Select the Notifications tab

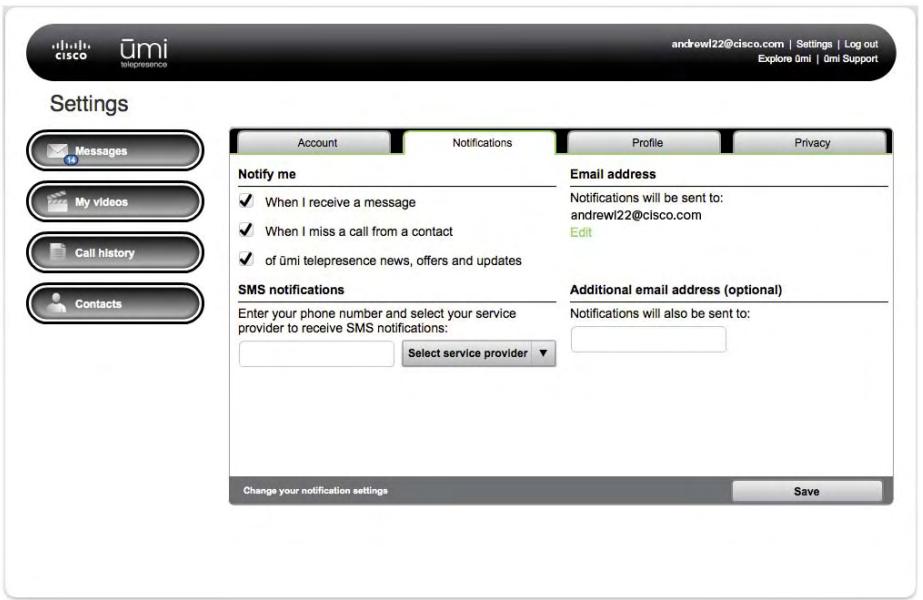pyautogui.click(x=480, y=142)
